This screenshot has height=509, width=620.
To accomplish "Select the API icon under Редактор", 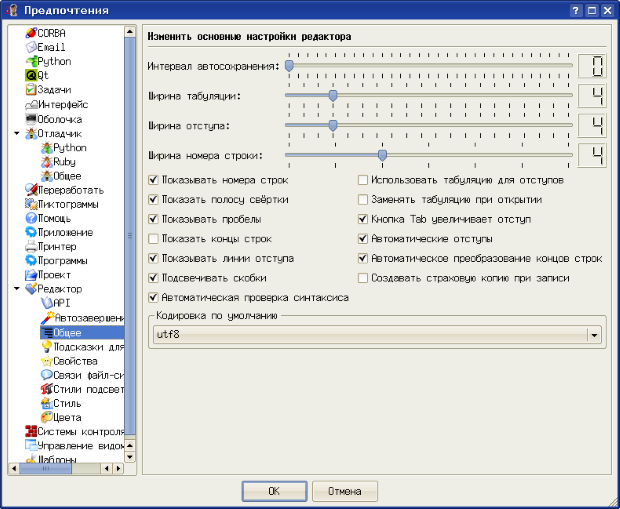I will [x=47, y=303].
